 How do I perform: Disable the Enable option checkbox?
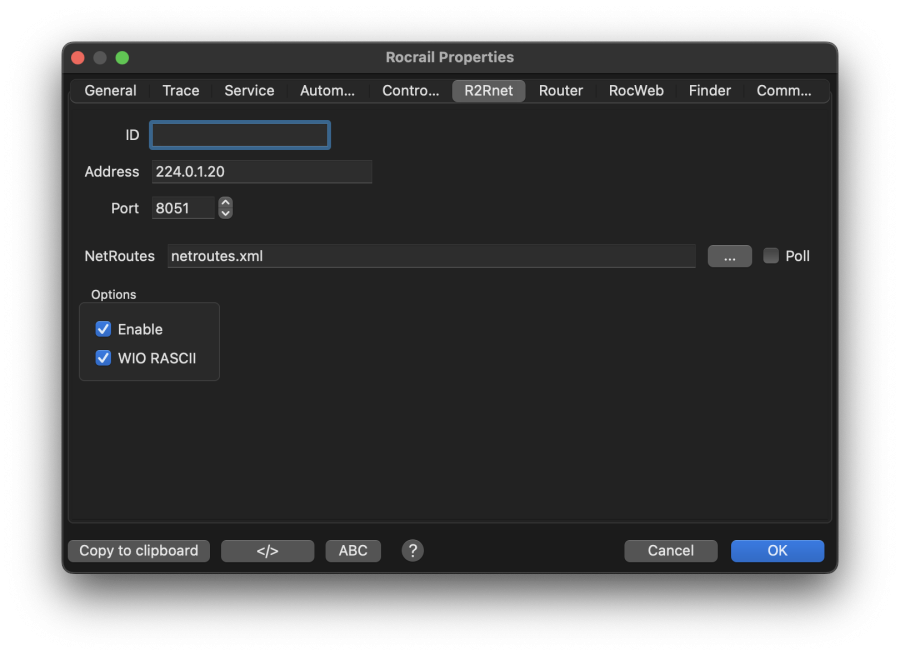click(103, 329)
